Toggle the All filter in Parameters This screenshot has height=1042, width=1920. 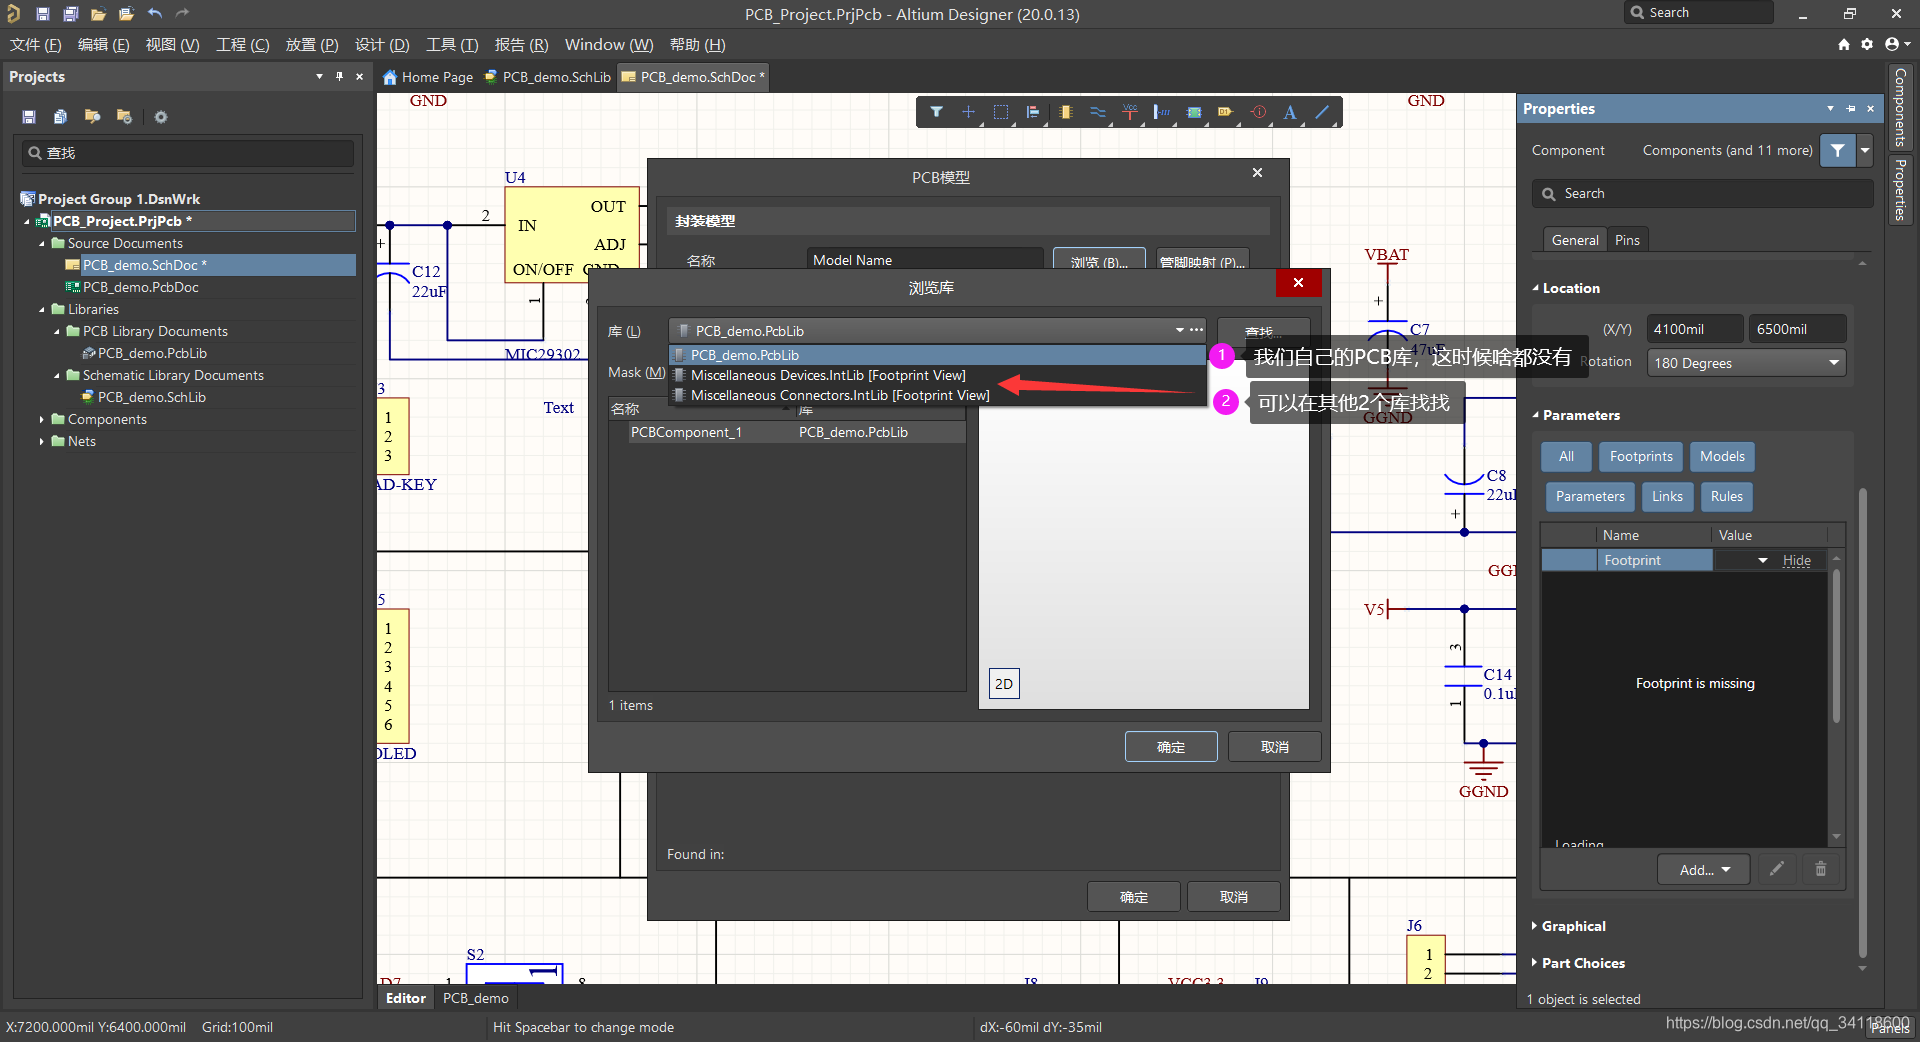[x=1566, y=457]
